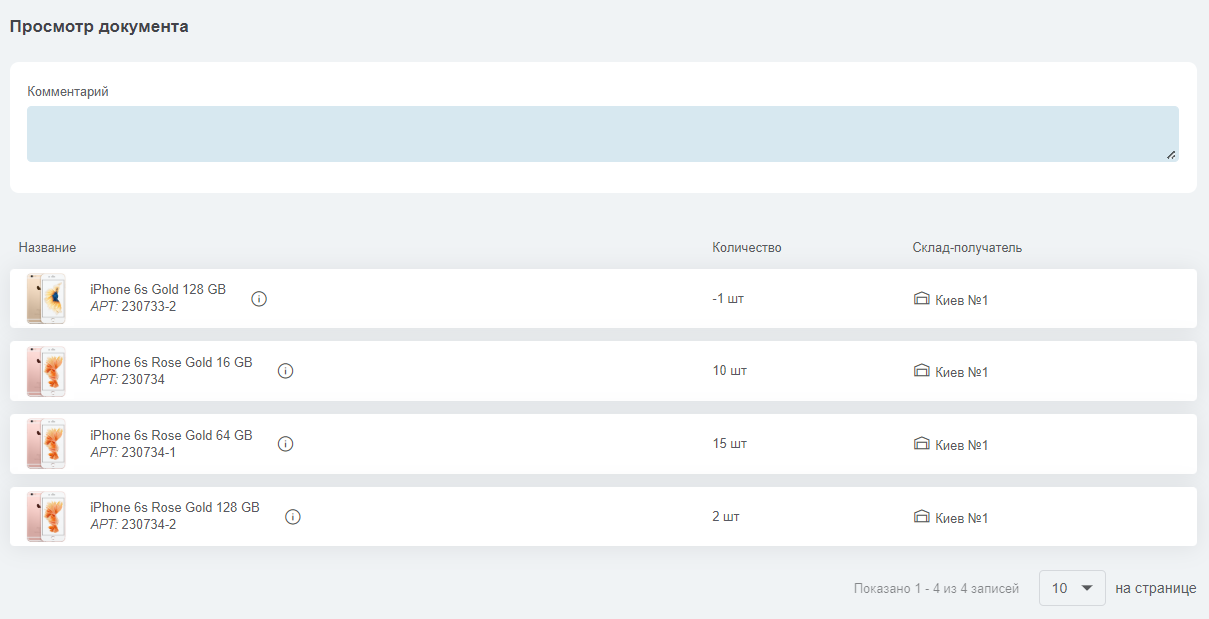Click the Комментарий label
Screen dimensions: 1209x619
click(x=68, y=91)
